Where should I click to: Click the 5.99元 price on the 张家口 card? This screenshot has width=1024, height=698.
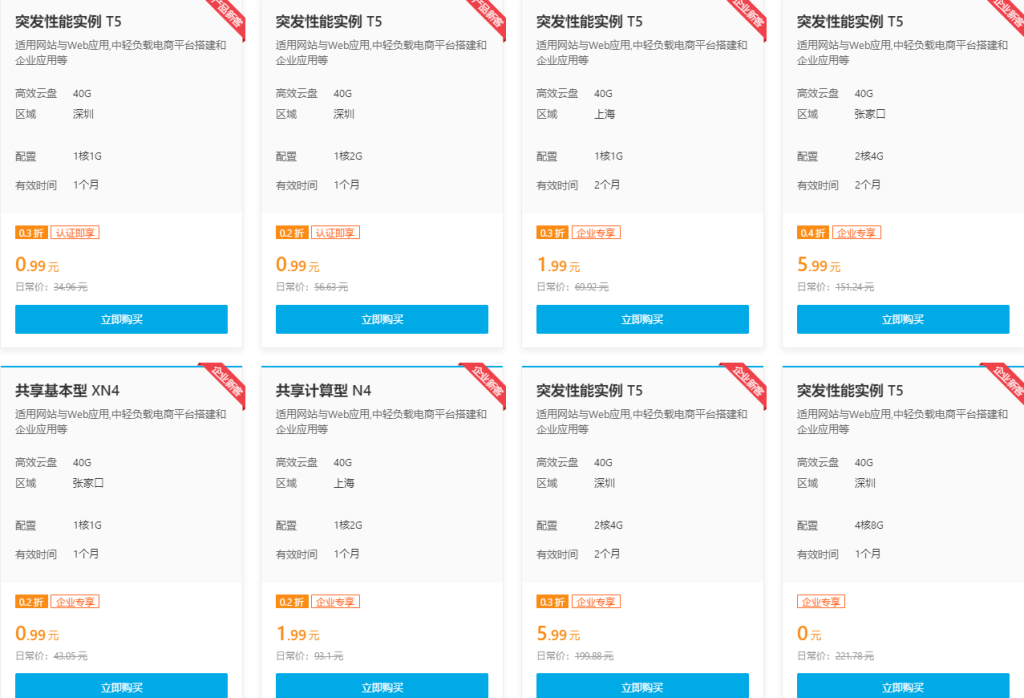pyautogui.click(x=818, y=266)
